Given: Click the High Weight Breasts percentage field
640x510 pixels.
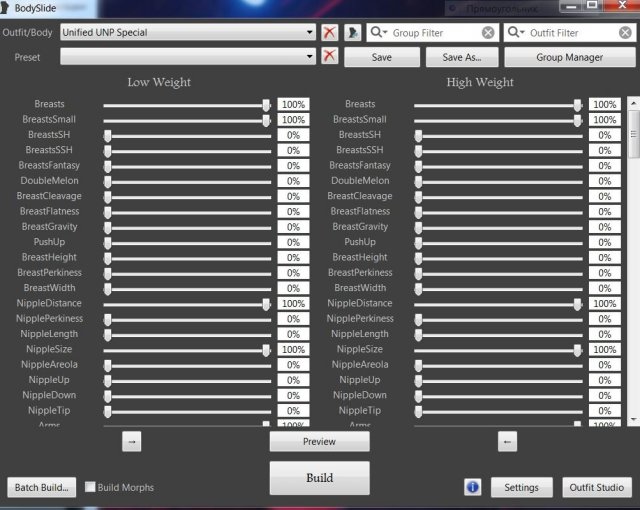Looking at the screenshot, I should tap(604, 104).
